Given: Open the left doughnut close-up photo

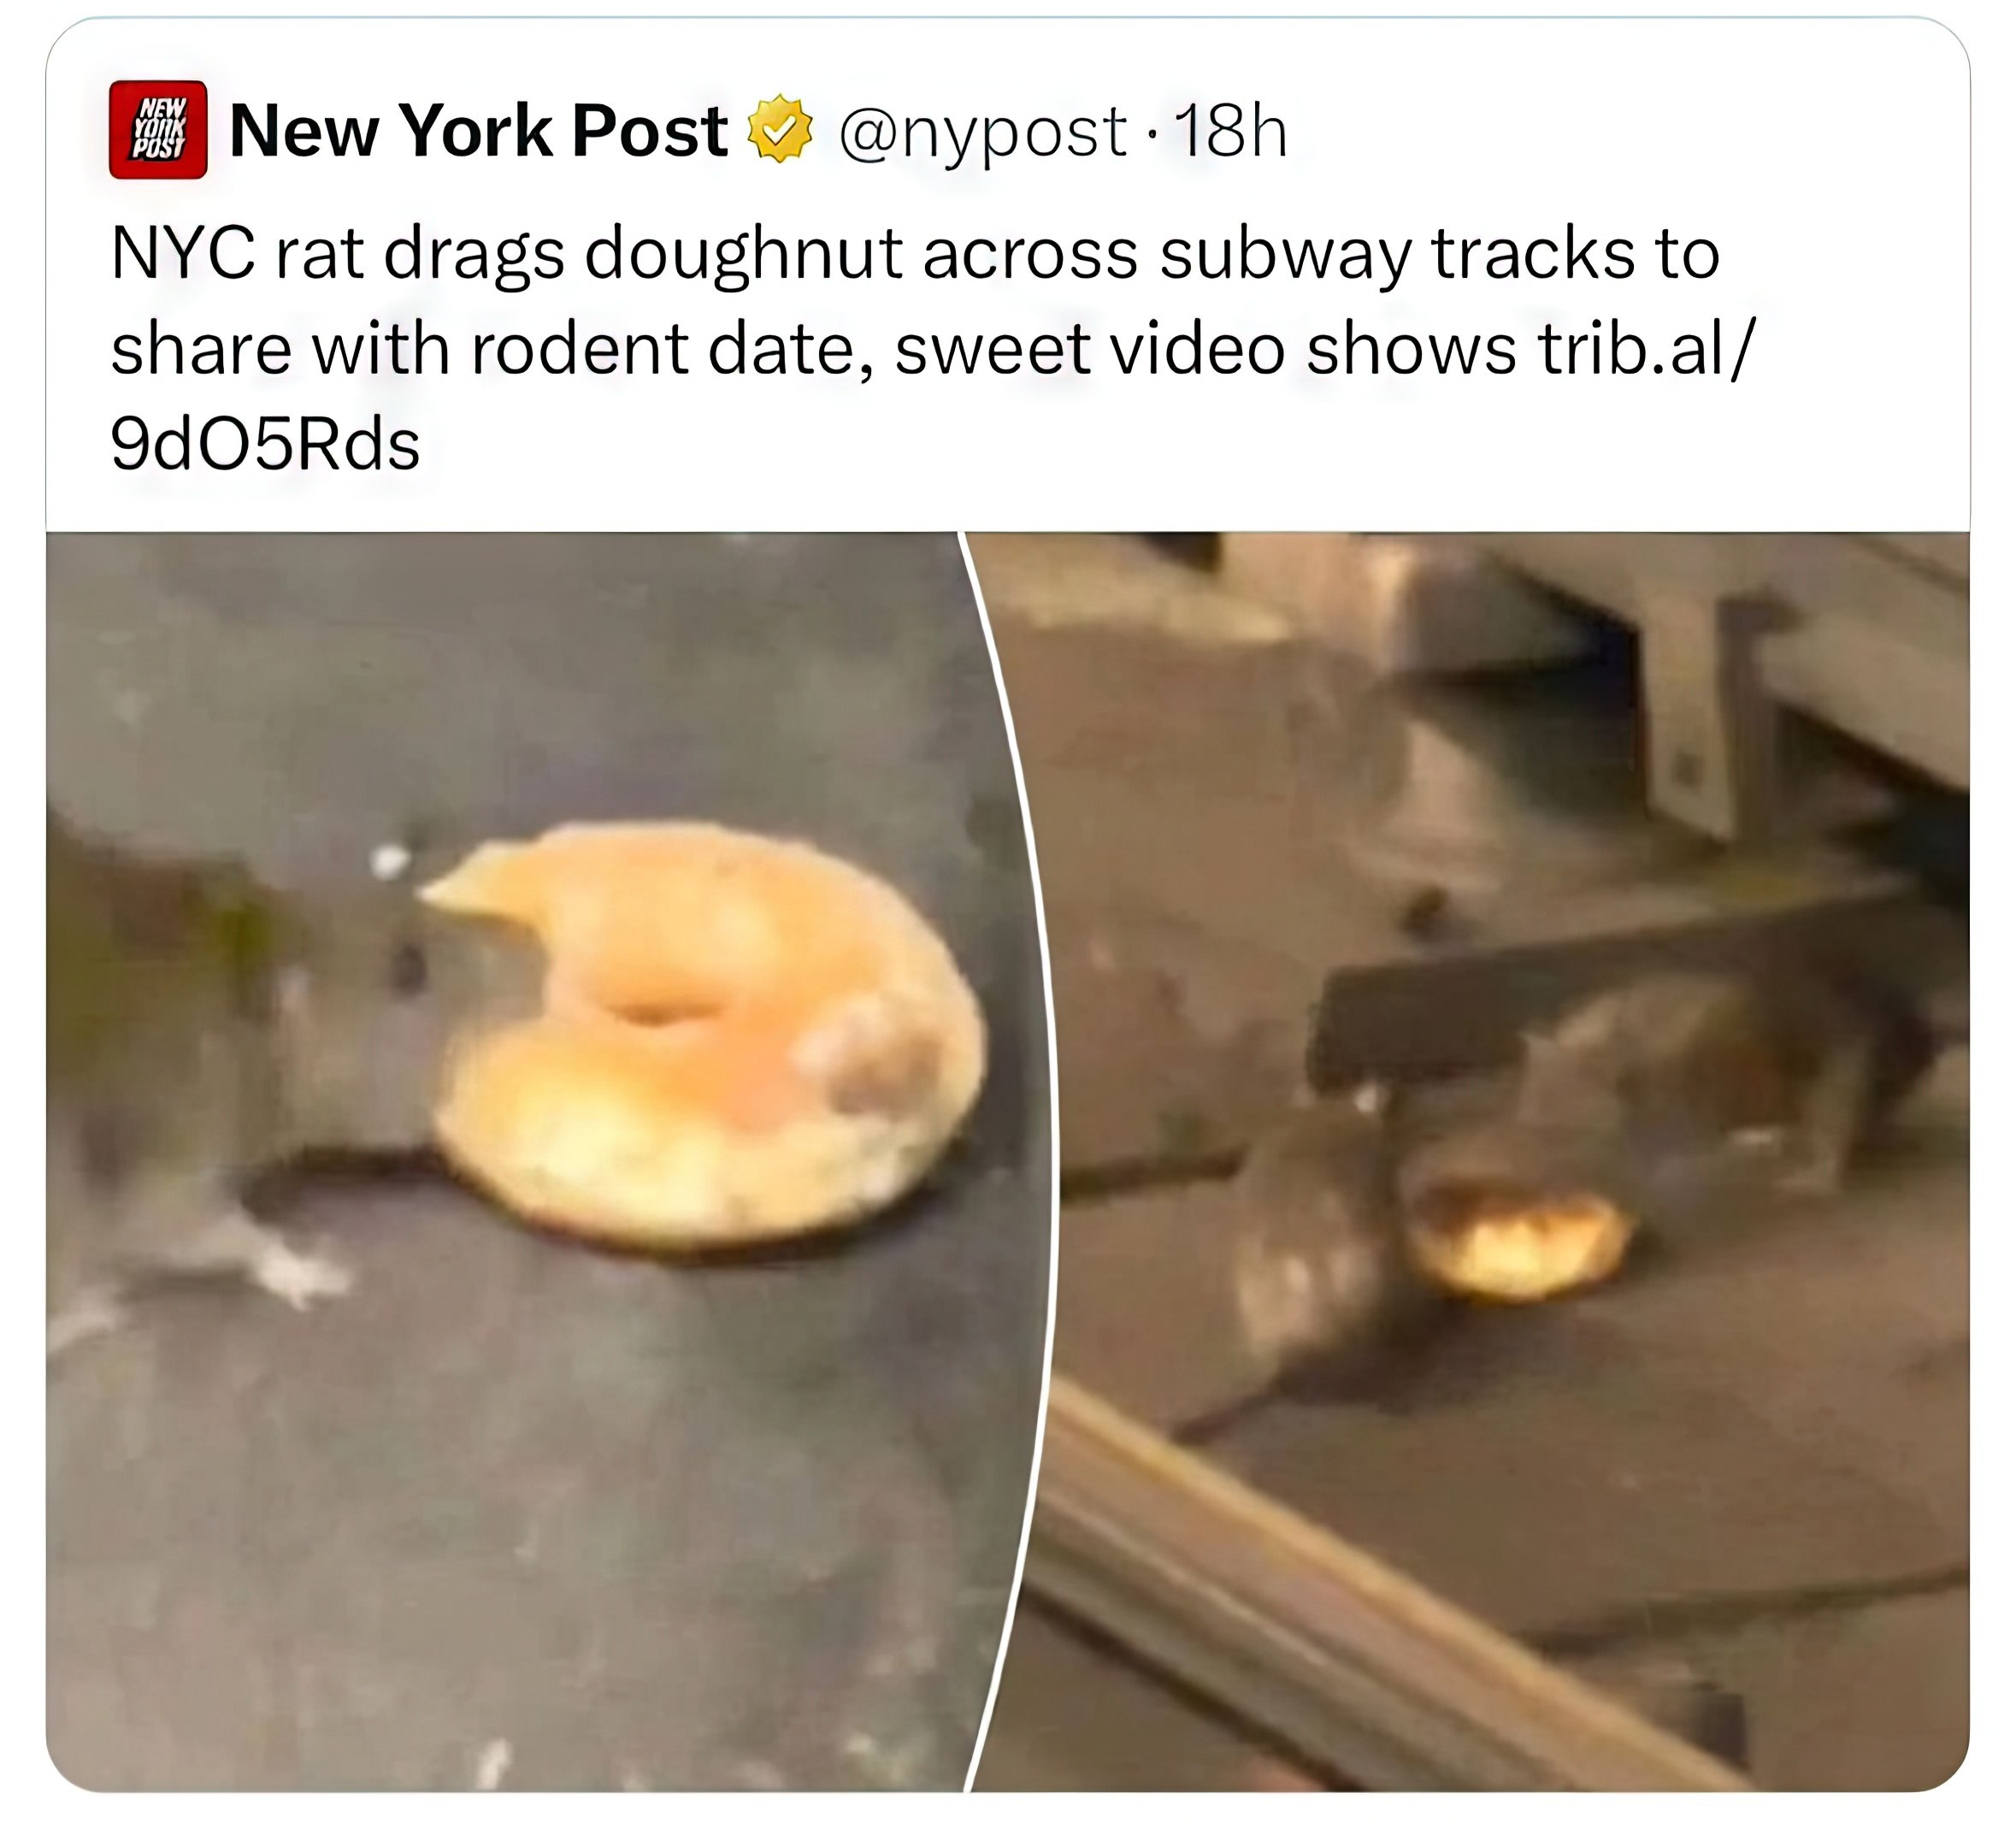Looking at the screenshot, I should [x=550, y=1161].
